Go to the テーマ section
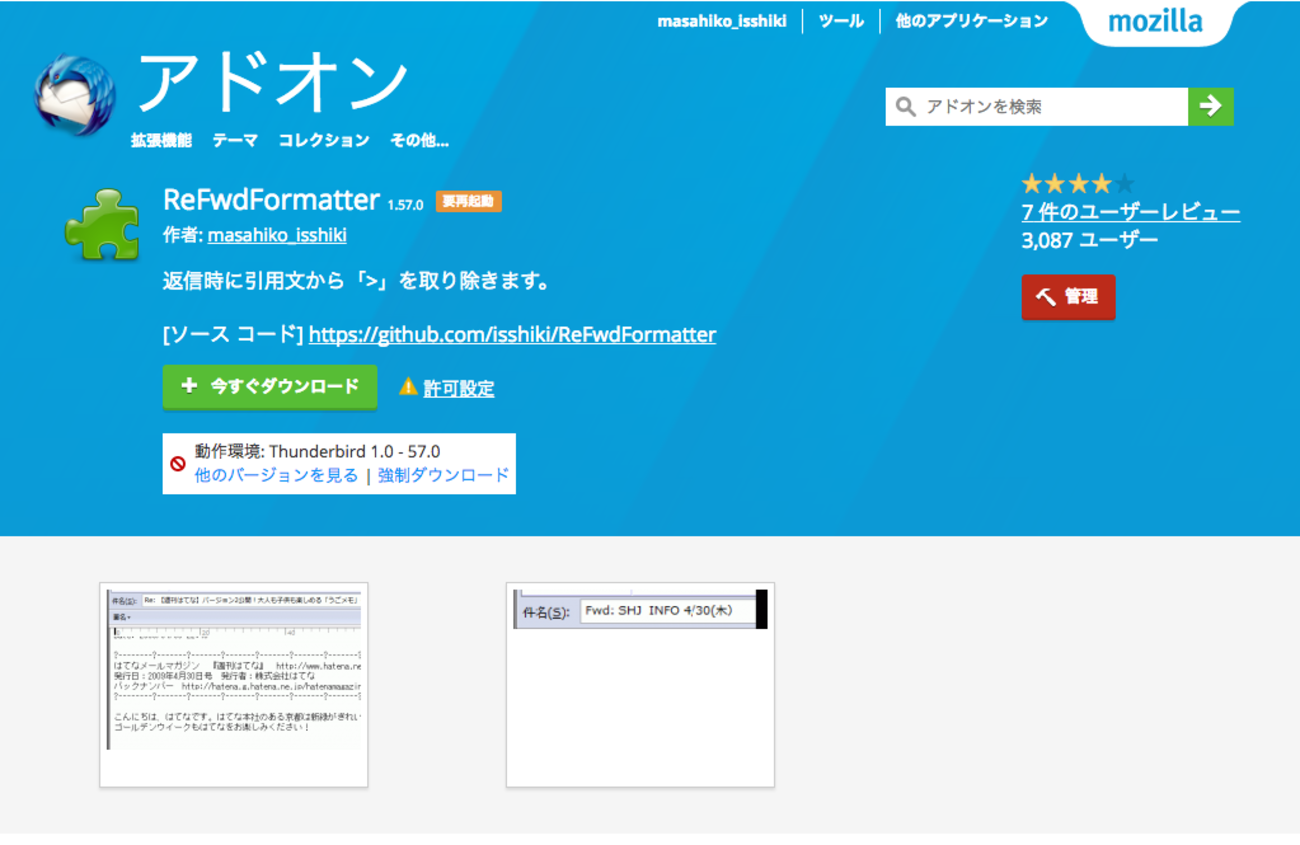Screen dimensions: 1300x845 pyautogui.click(x=235, y=141)
